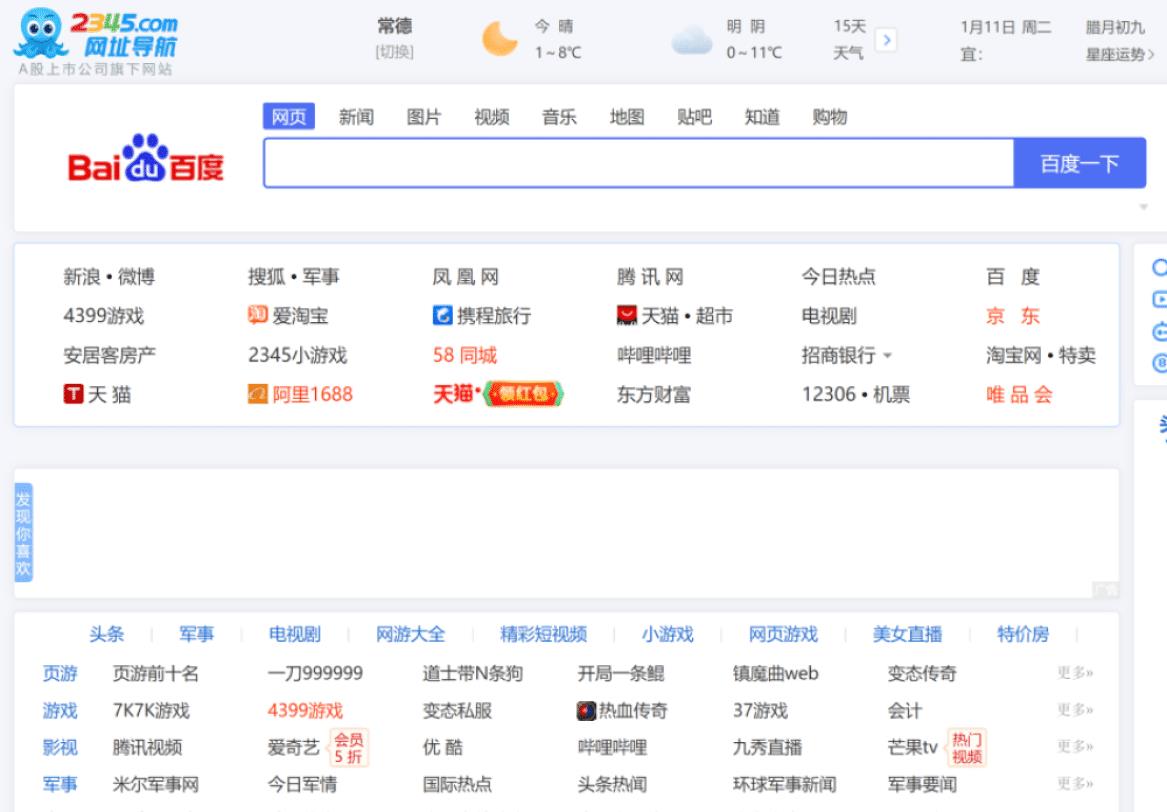Click the 百度一下 search button
Image resolution: width=1167 pixels, height=812 pixels.
click(1080, 163)
